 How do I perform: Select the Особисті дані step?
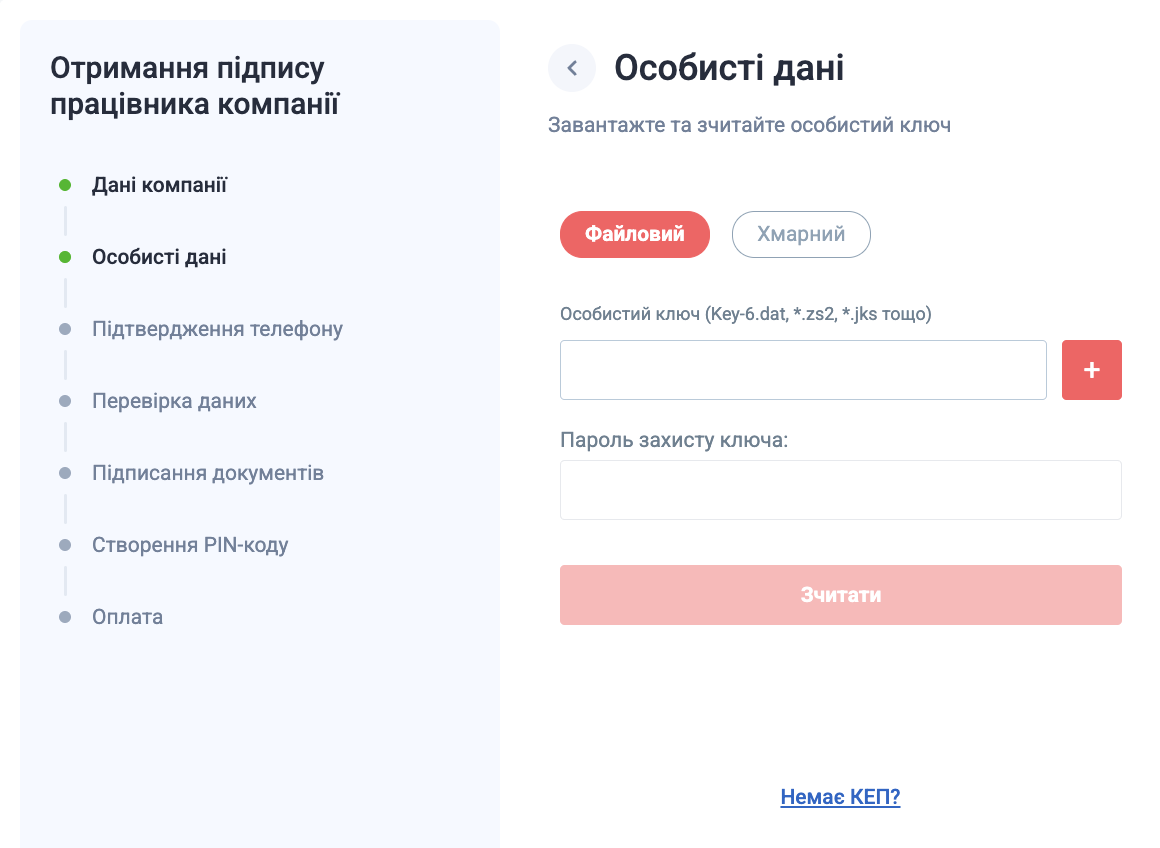(159, 257)
